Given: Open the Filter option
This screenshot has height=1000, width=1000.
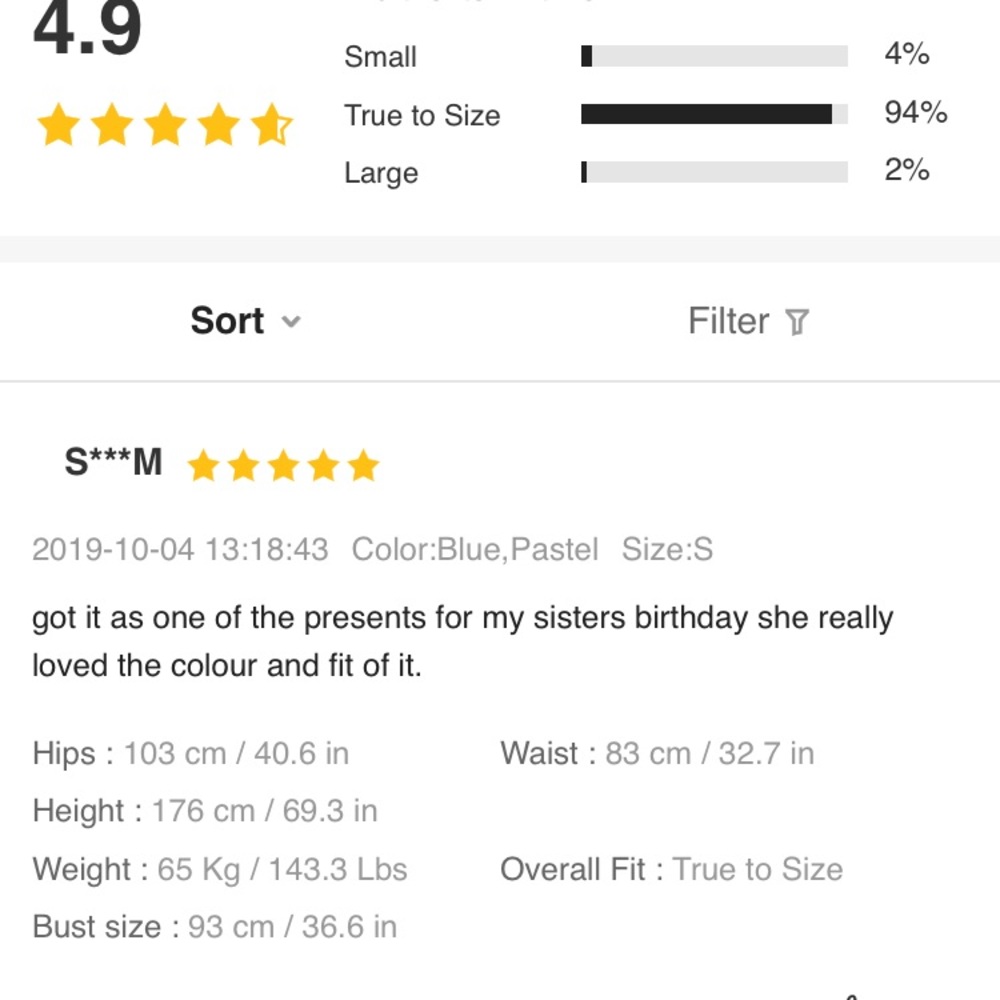Looking at the screenshot, I should pos(730,321).
